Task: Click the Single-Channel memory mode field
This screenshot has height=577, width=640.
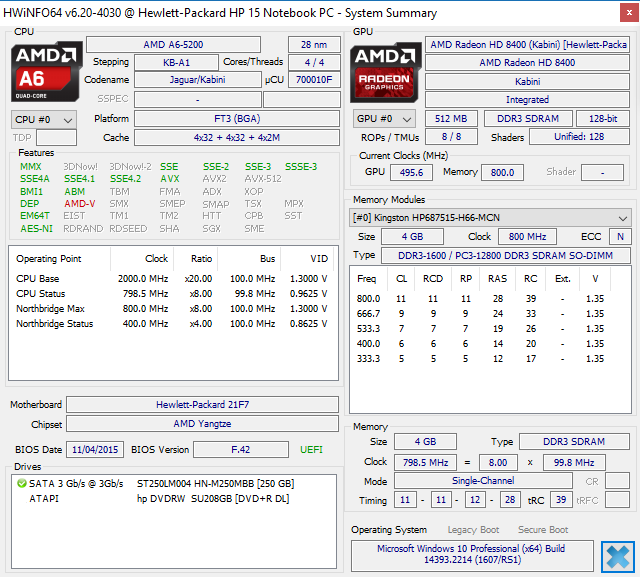Action: [483, 481]
